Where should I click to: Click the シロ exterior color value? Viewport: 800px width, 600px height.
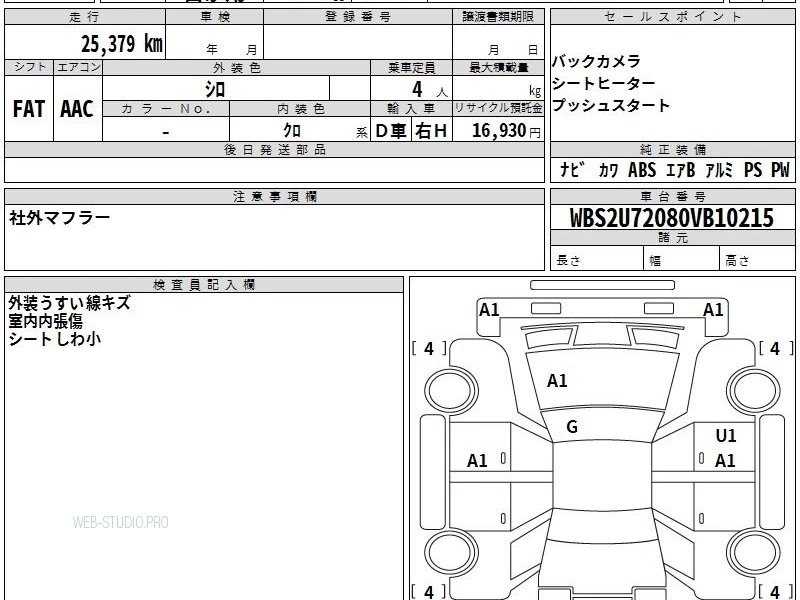coord(215,89)
